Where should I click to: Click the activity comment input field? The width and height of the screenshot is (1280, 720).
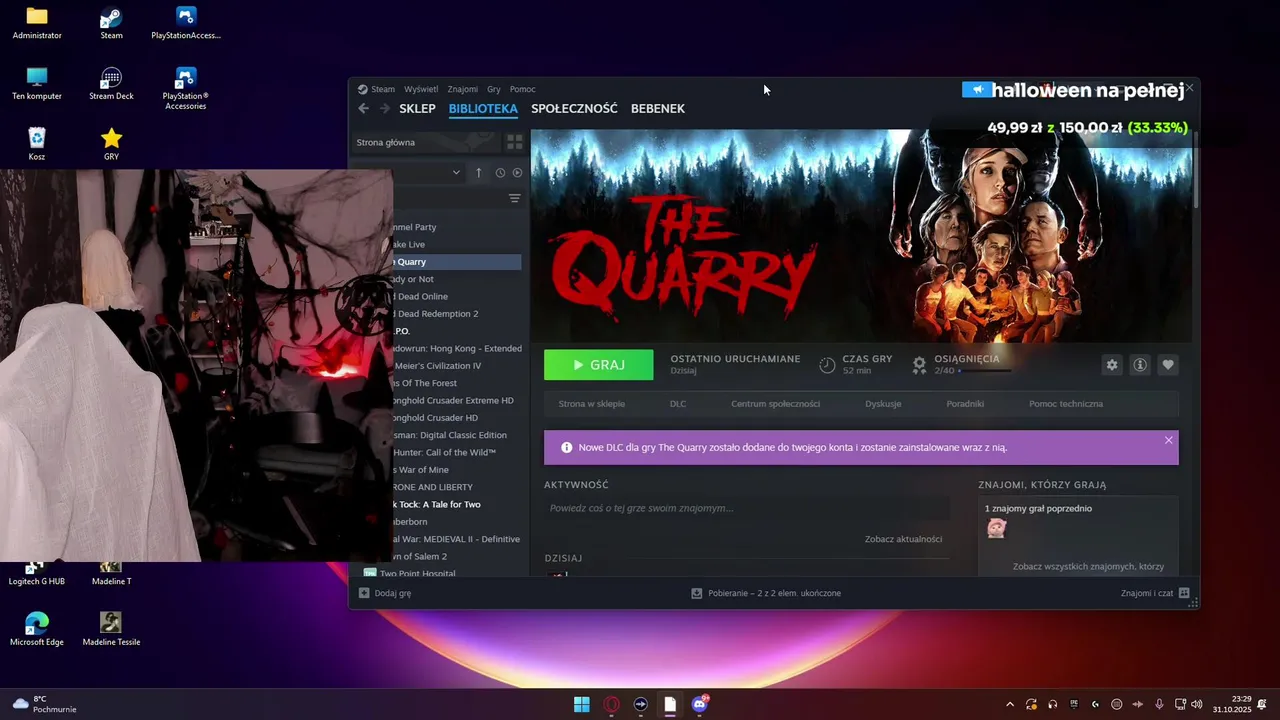[746, 508]
